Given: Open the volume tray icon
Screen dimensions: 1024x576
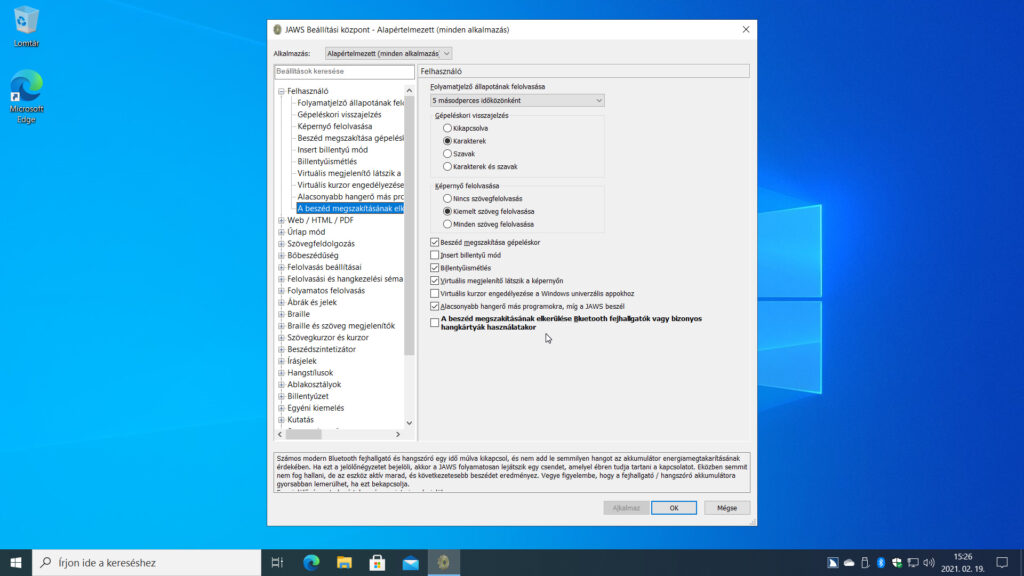Looking at the screenshot, I should (929, 562).
